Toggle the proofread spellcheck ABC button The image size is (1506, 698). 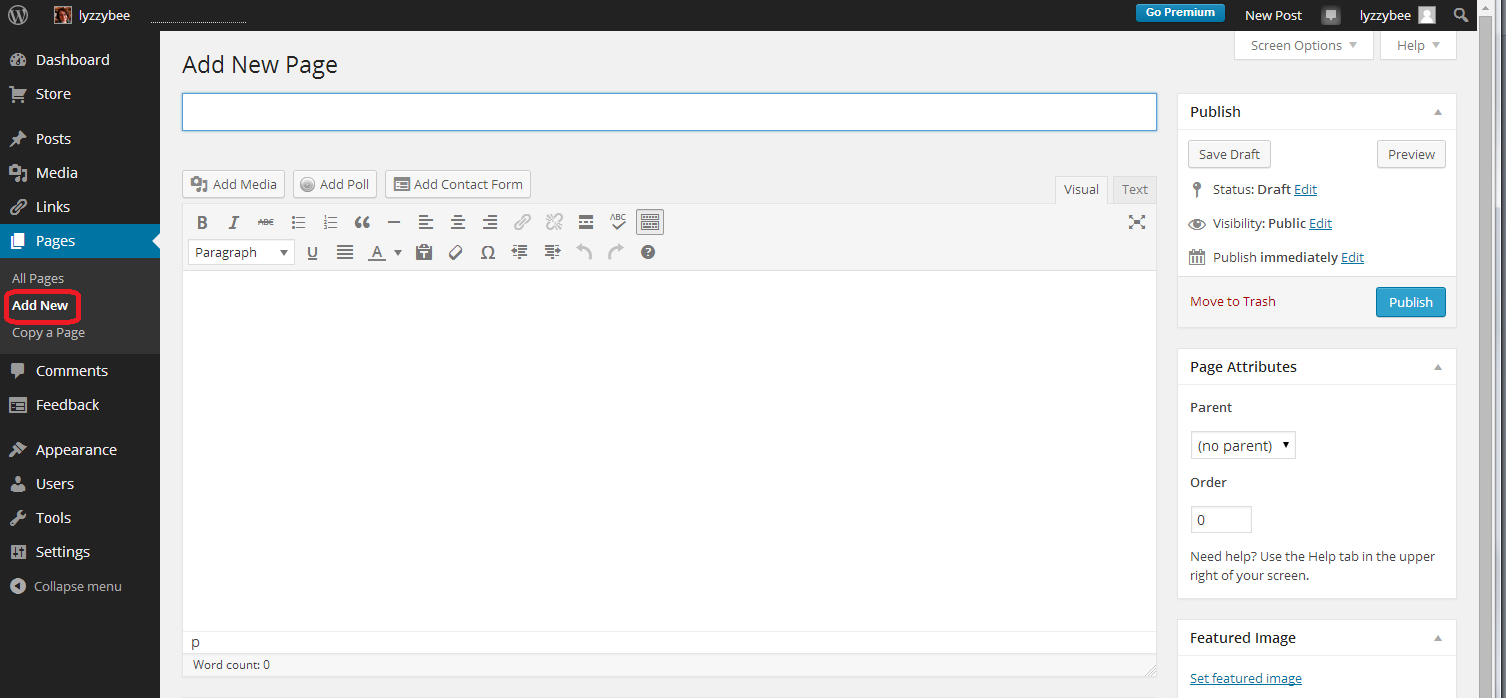tap(618, 223)
